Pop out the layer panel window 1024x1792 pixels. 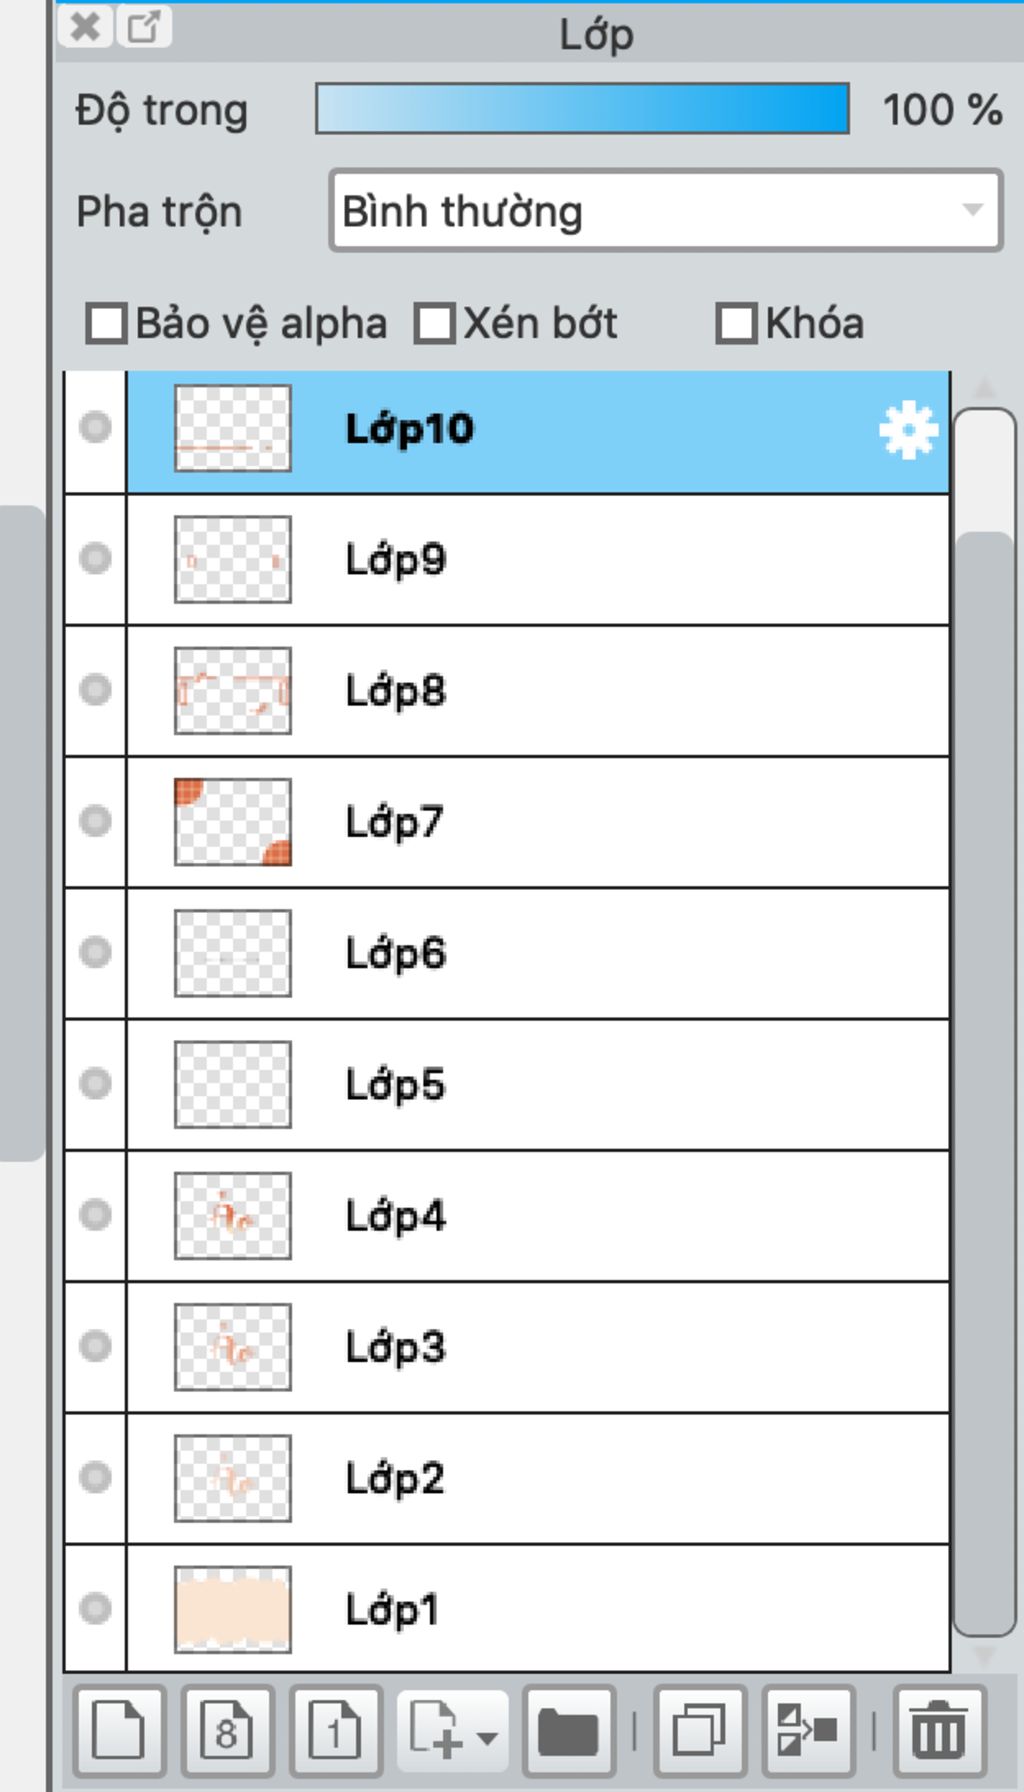(x=145, y=26)
